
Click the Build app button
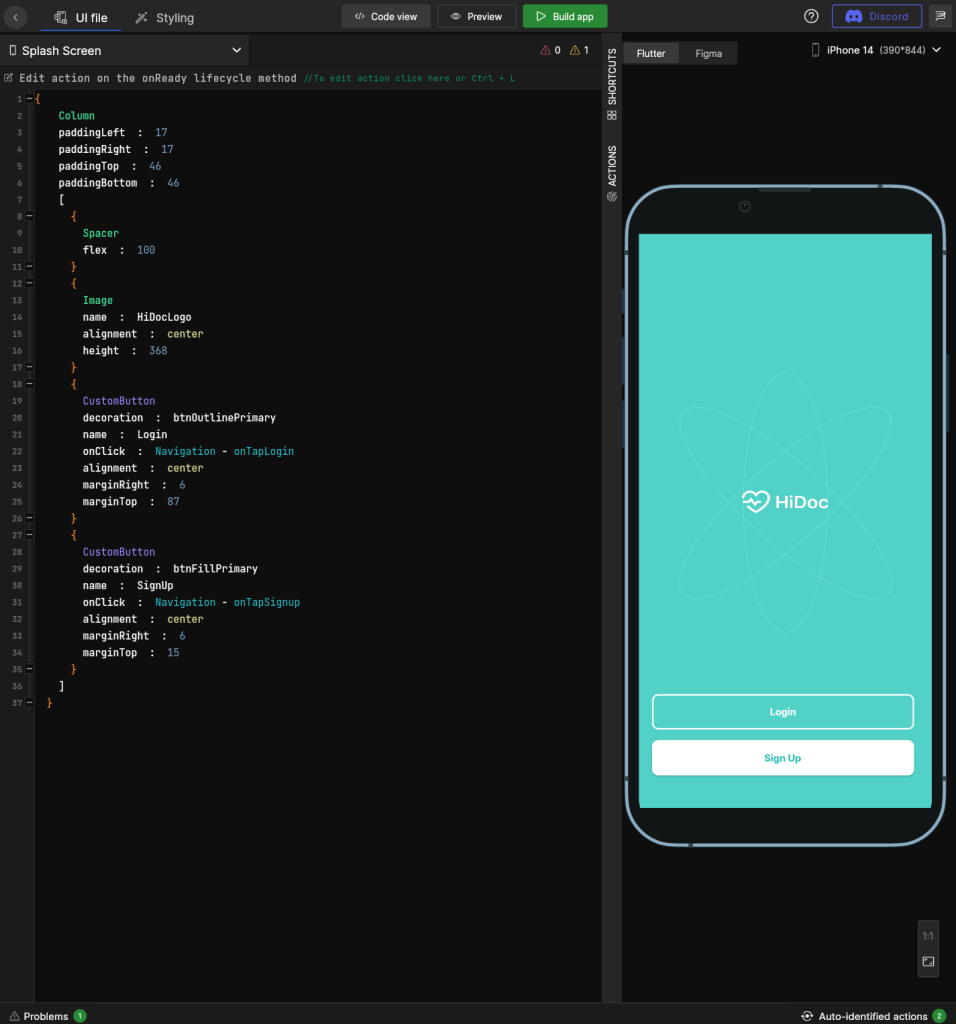point(565,16)
